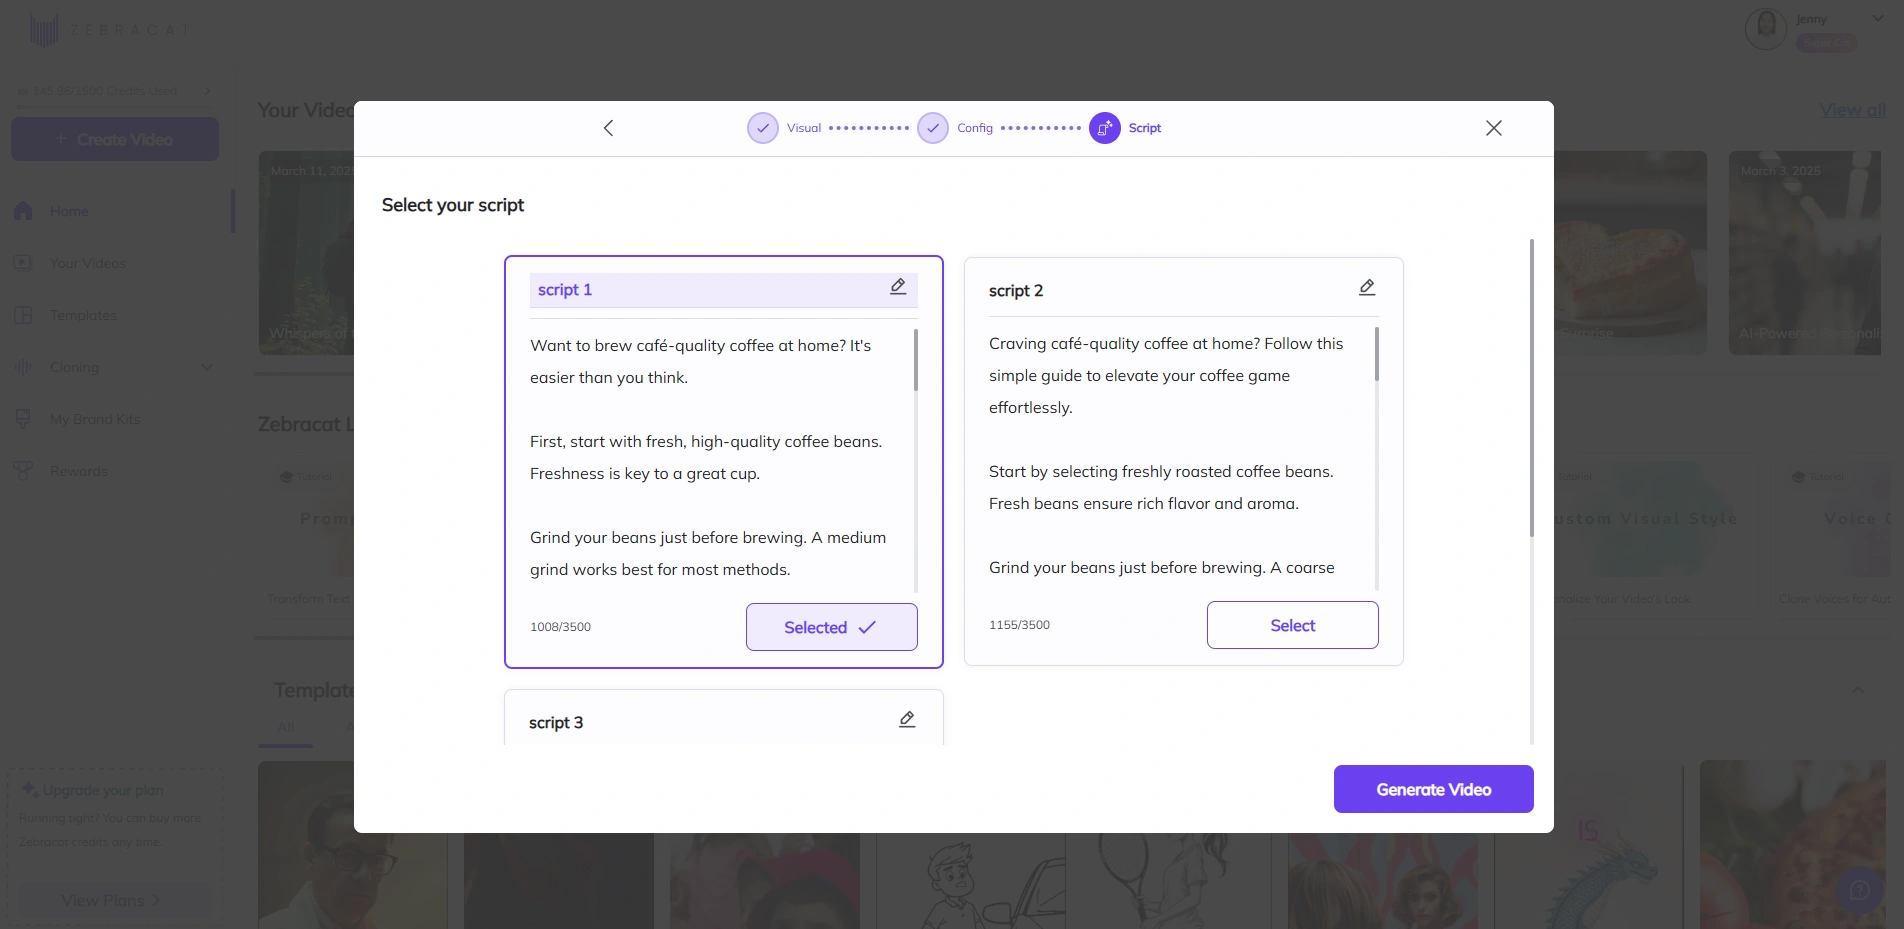Click the script 2 title text
Viewport: 1904px width, 929px height.
click(1016, 291)
